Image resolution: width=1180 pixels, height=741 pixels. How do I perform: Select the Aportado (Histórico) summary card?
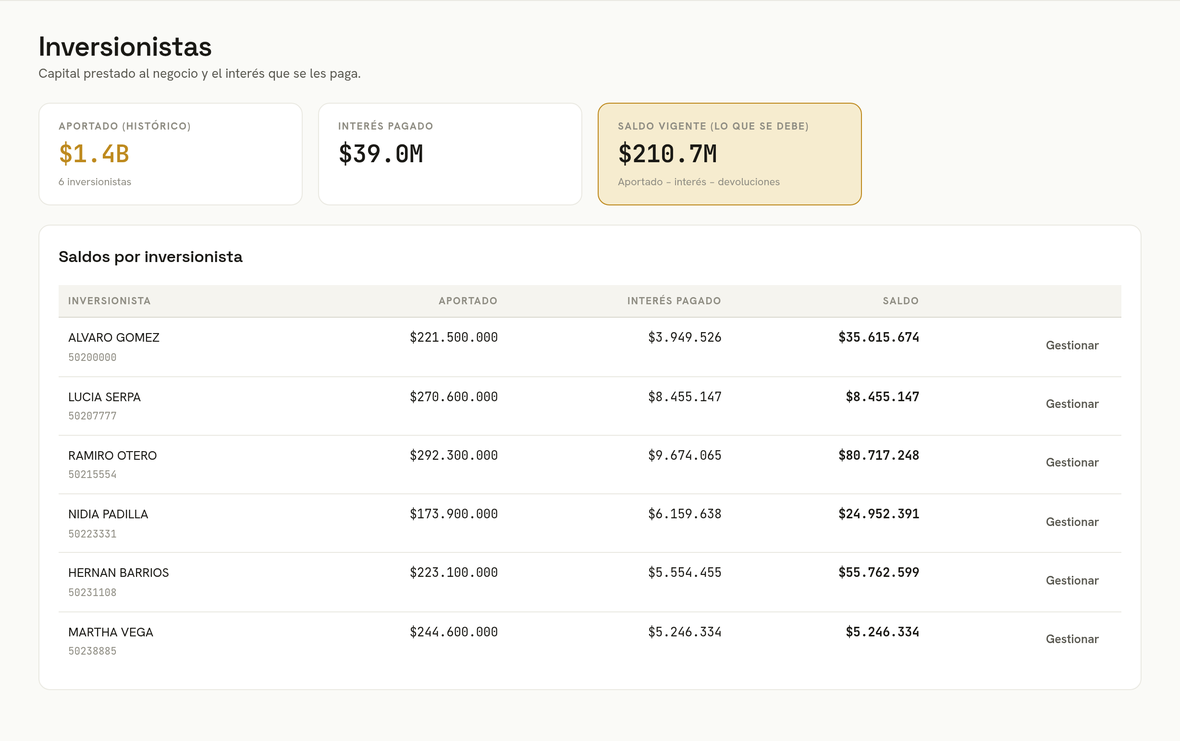[170, 154]
